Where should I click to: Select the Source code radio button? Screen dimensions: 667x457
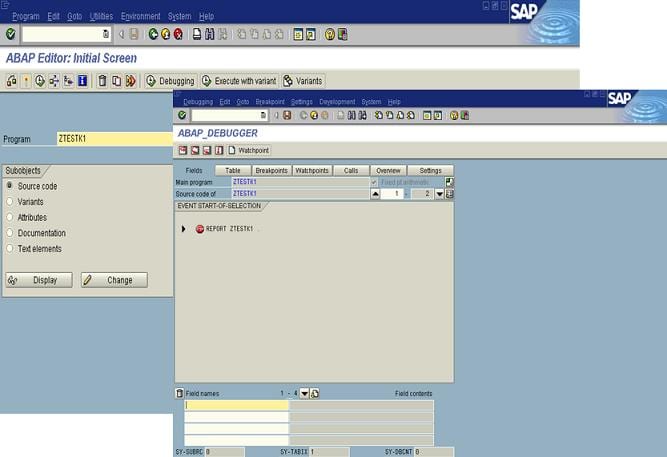(10, 186)
